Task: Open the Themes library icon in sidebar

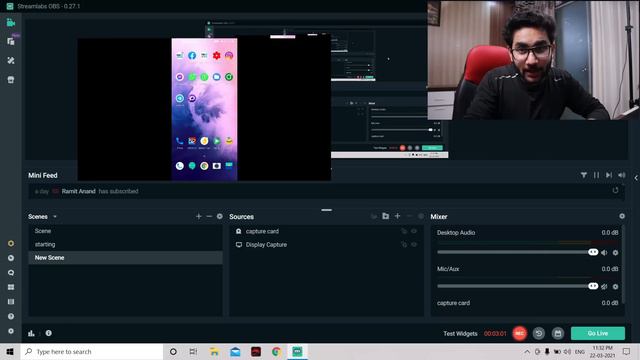Action: click(11, 41)
